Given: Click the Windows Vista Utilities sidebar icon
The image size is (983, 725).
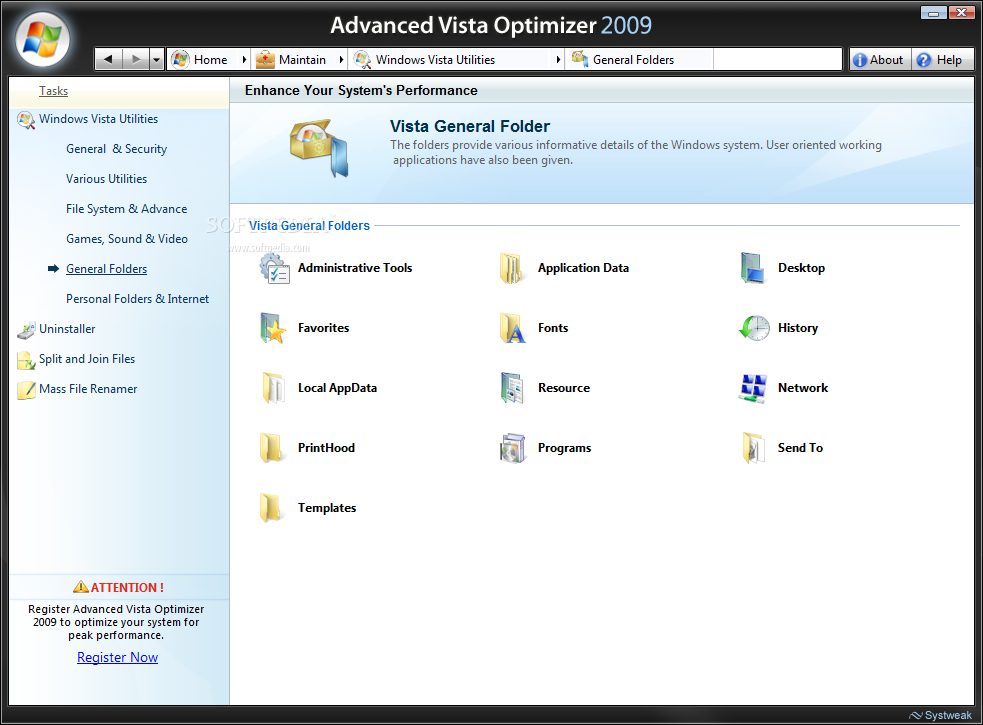Looking at the screenshot, I should tap(26, 120).
